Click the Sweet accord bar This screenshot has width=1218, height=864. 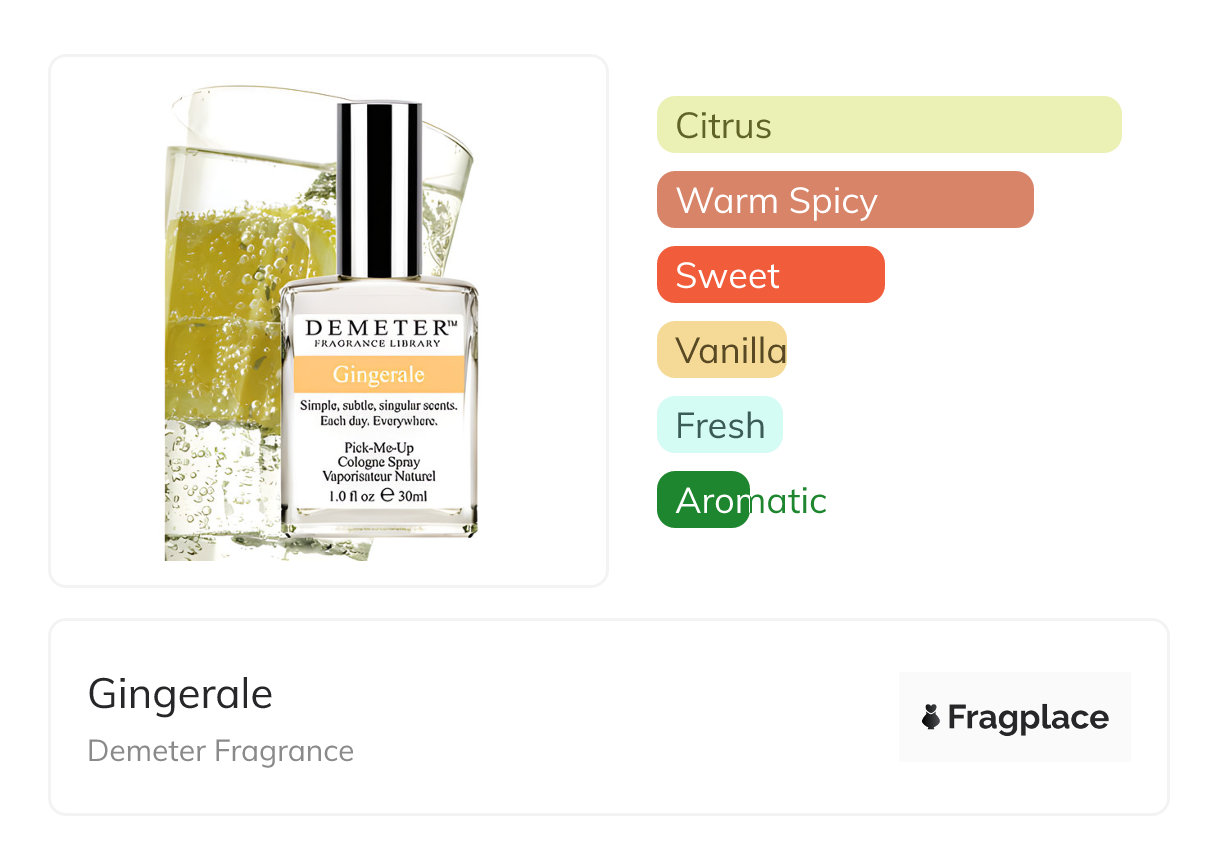coord(771,275)
